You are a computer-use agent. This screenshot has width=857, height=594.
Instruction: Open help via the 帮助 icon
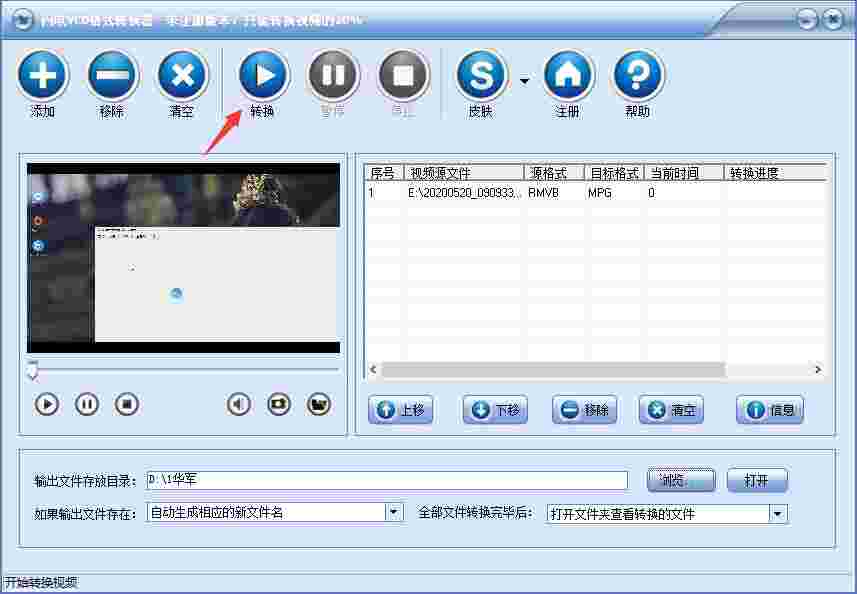(637, 78)
